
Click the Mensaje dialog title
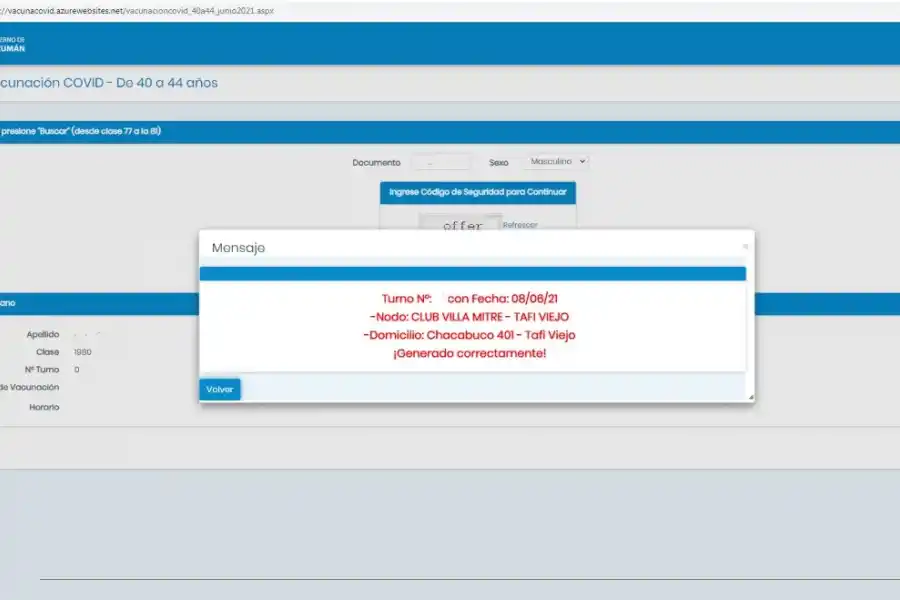[238, 248]
